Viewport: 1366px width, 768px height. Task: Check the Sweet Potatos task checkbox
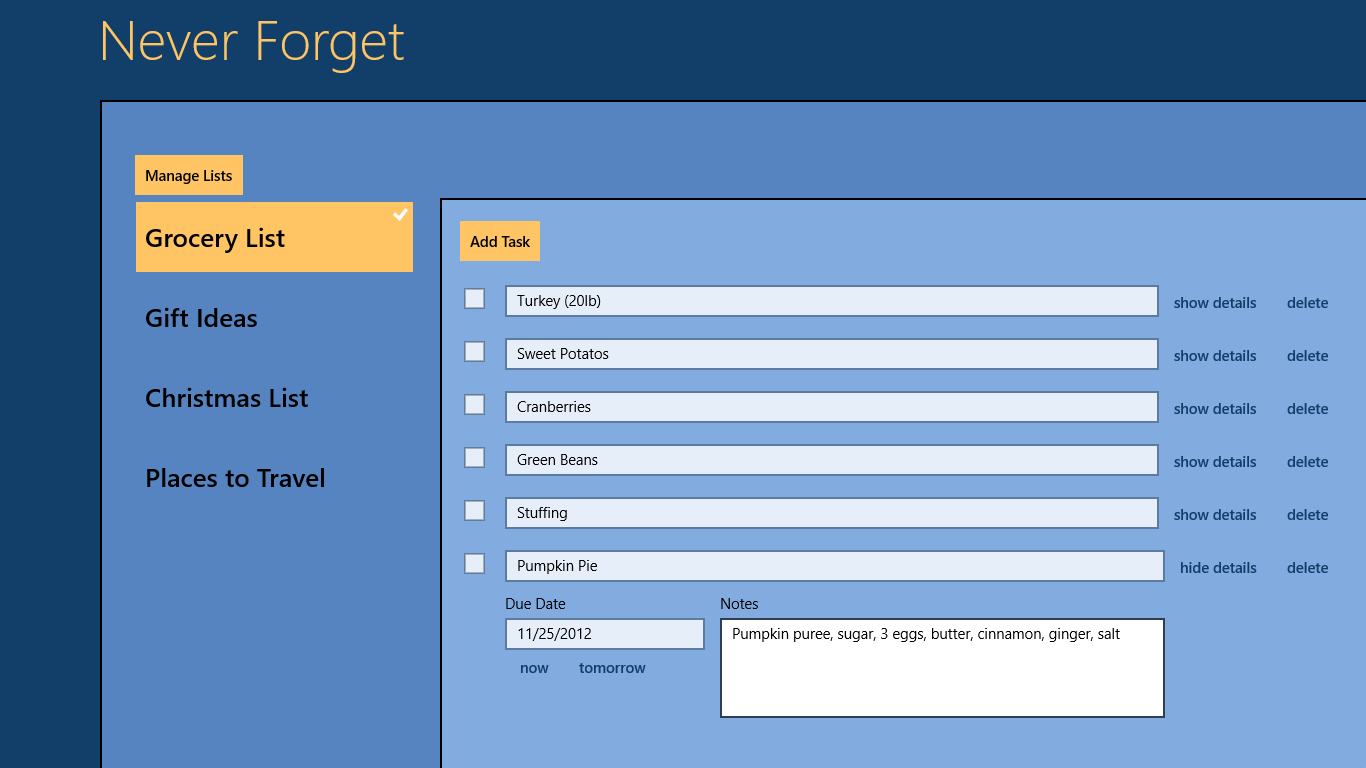coord(475,352)
